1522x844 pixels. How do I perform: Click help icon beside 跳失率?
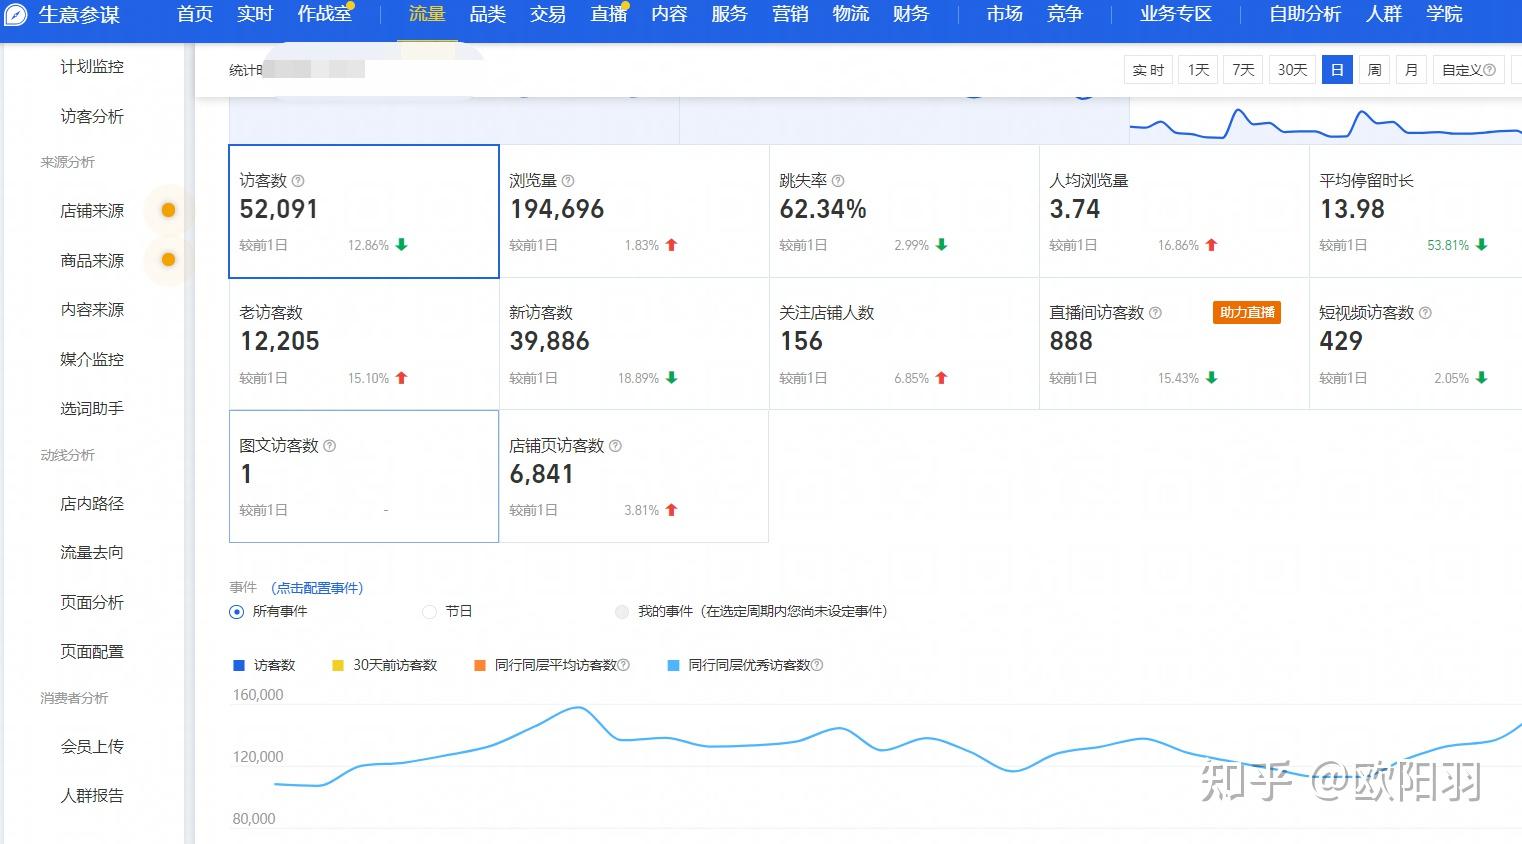(838, 181)
